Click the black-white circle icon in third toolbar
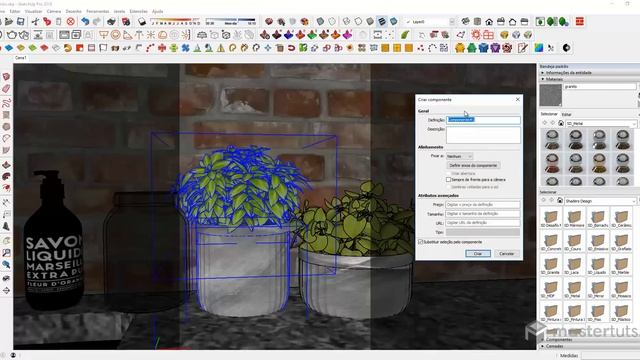Screen dimensions: 640x360 [567, 48]
